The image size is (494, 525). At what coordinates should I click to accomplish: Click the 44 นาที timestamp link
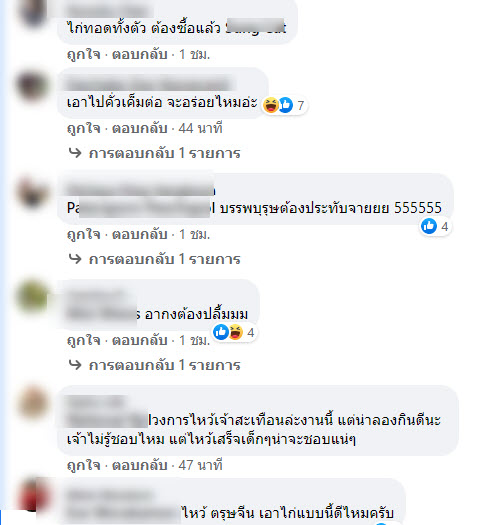tap(200, 128)
